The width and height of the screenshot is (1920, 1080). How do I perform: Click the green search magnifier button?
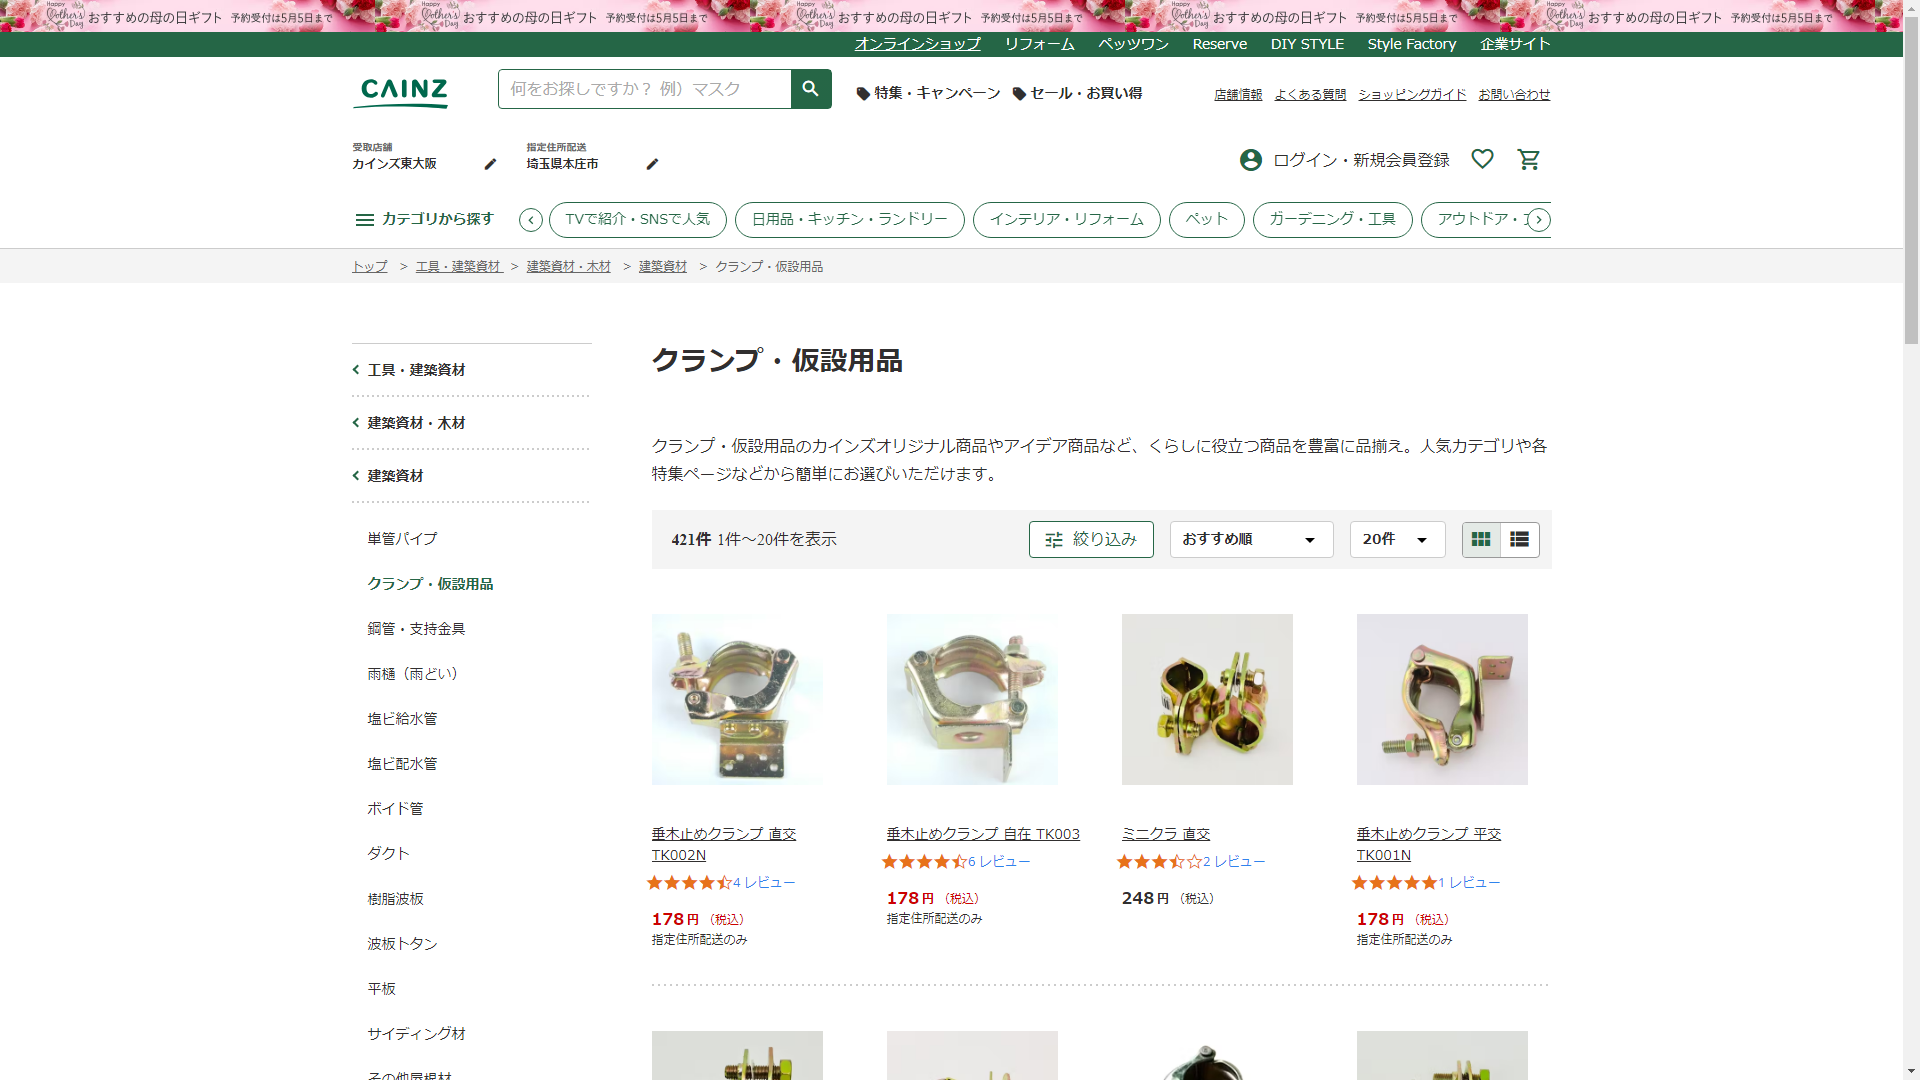(x=810, y=89)
